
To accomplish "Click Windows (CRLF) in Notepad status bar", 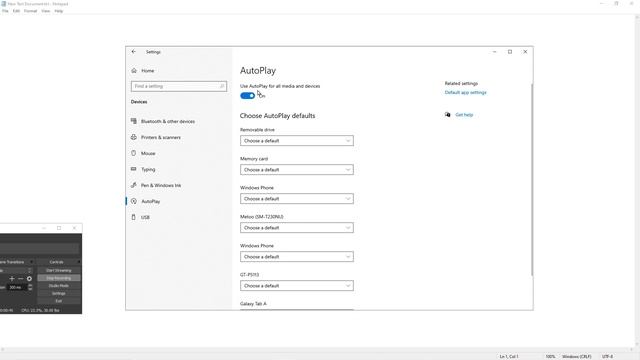I will pos(577,356).
